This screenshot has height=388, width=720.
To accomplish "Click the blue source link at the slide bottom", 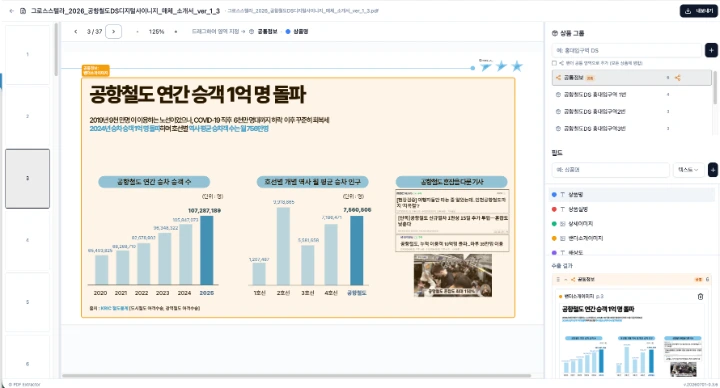I will [114, 308].
